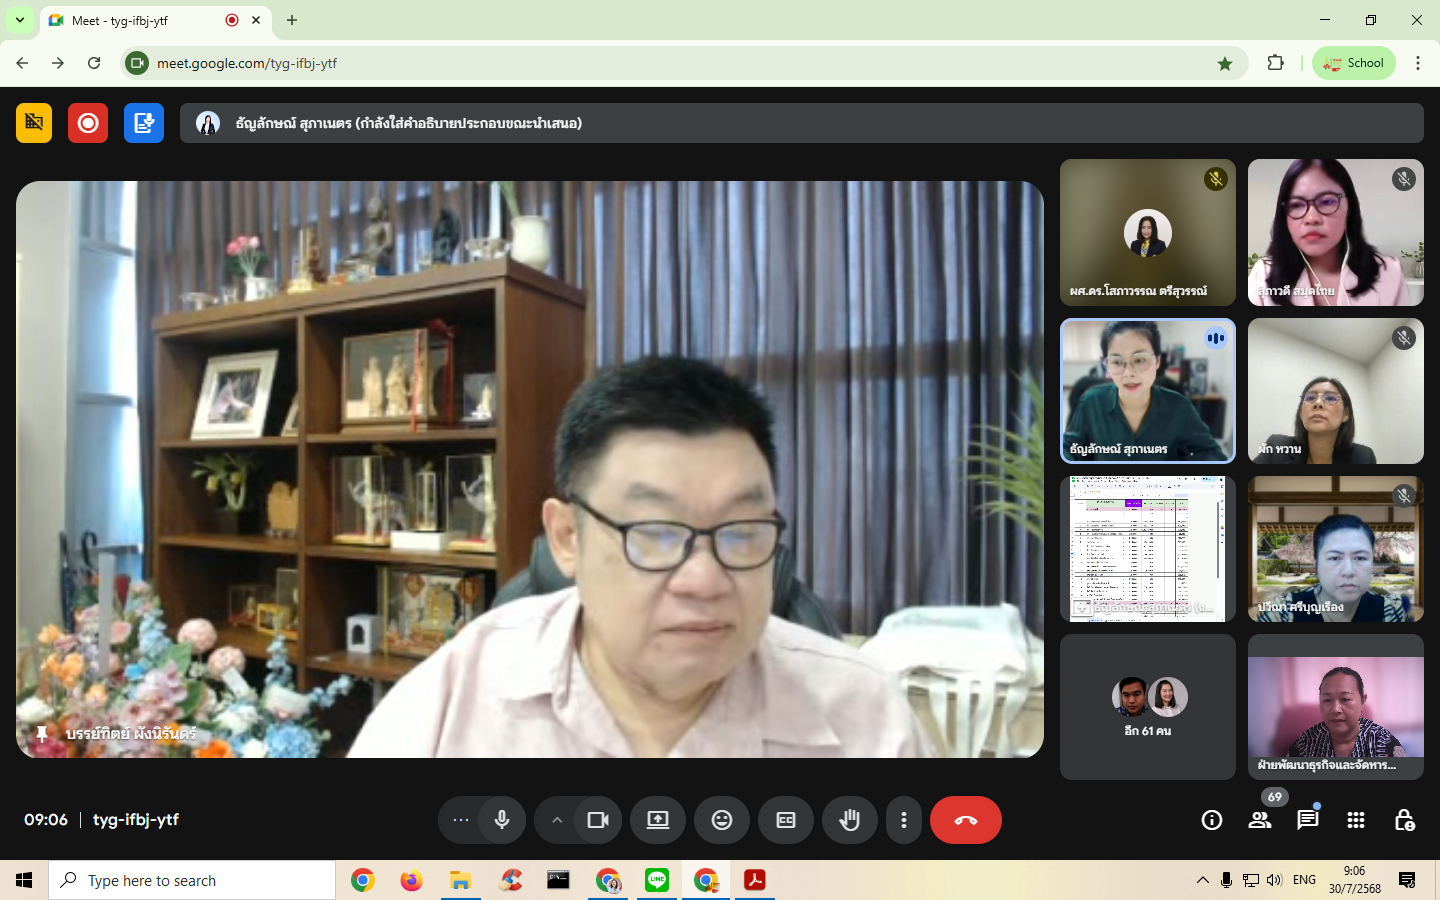Open more options three-dot menu
Image resolution: width=1440 pixels, height=900 pixels.
(x=904, y=820)
